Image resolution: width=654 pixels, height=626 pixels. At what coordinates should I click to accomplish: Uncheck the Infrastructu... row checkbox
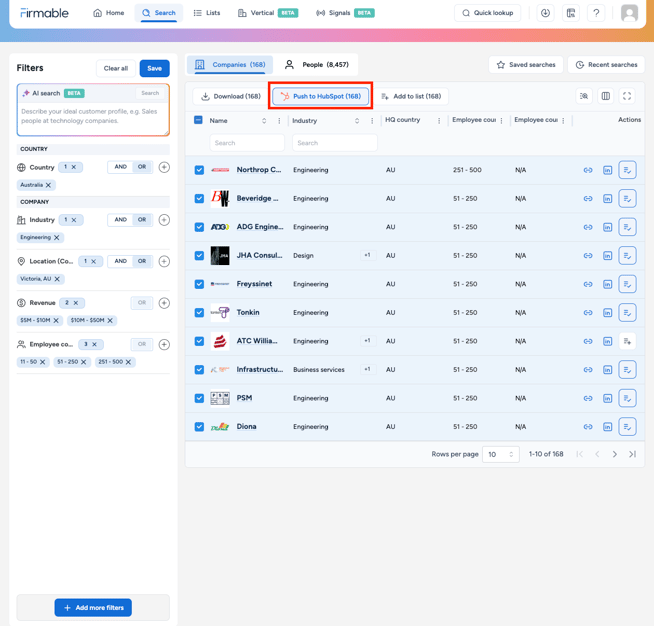pyautogui.click(x=199, y=370)
